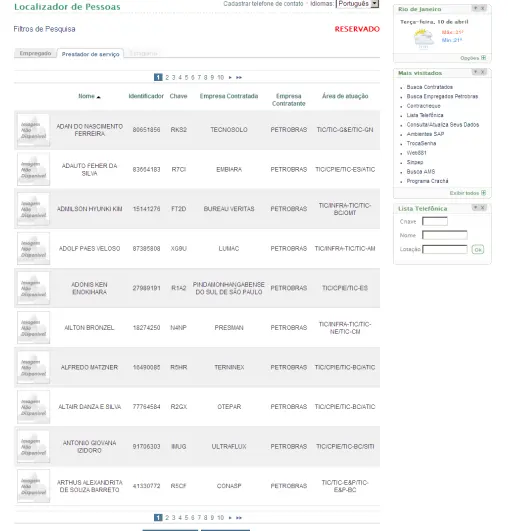The width and height of the screenshot is (508, 531).
Task: Expand Exibir todos in Mais visitados
Action: pos(468,193)
